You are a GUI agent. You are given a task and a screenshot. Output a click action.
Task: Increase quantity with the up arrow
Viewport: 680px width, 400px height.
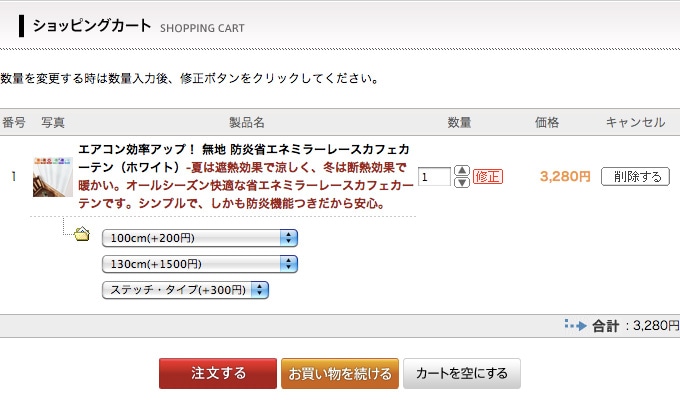tap(462, 171)
